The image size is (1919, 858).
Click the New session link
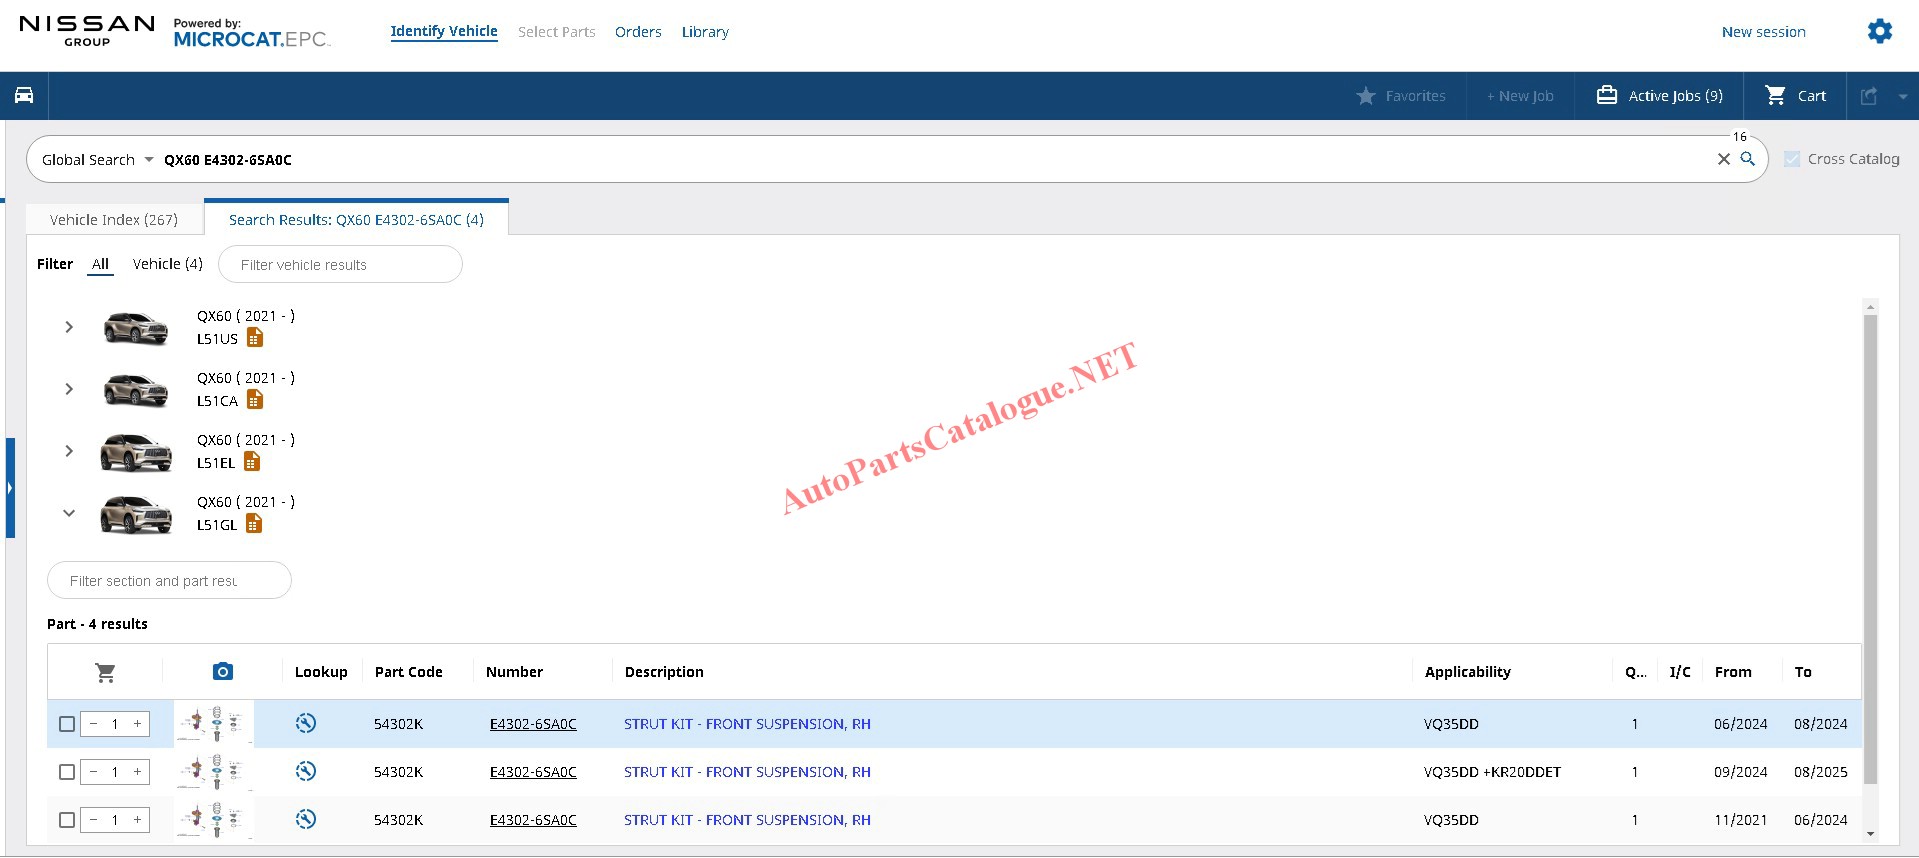[x=1763, y=32]
